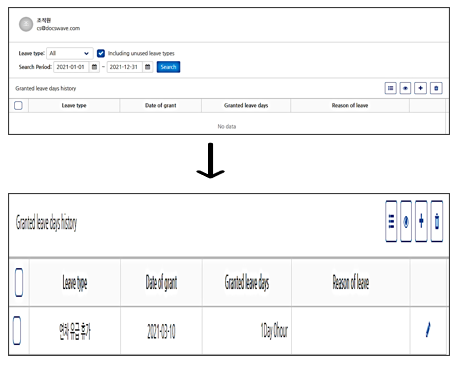Click trash icon in bottom enlarged panel
The width and height of the screenshot is (459, 372).
pos(437,221)
